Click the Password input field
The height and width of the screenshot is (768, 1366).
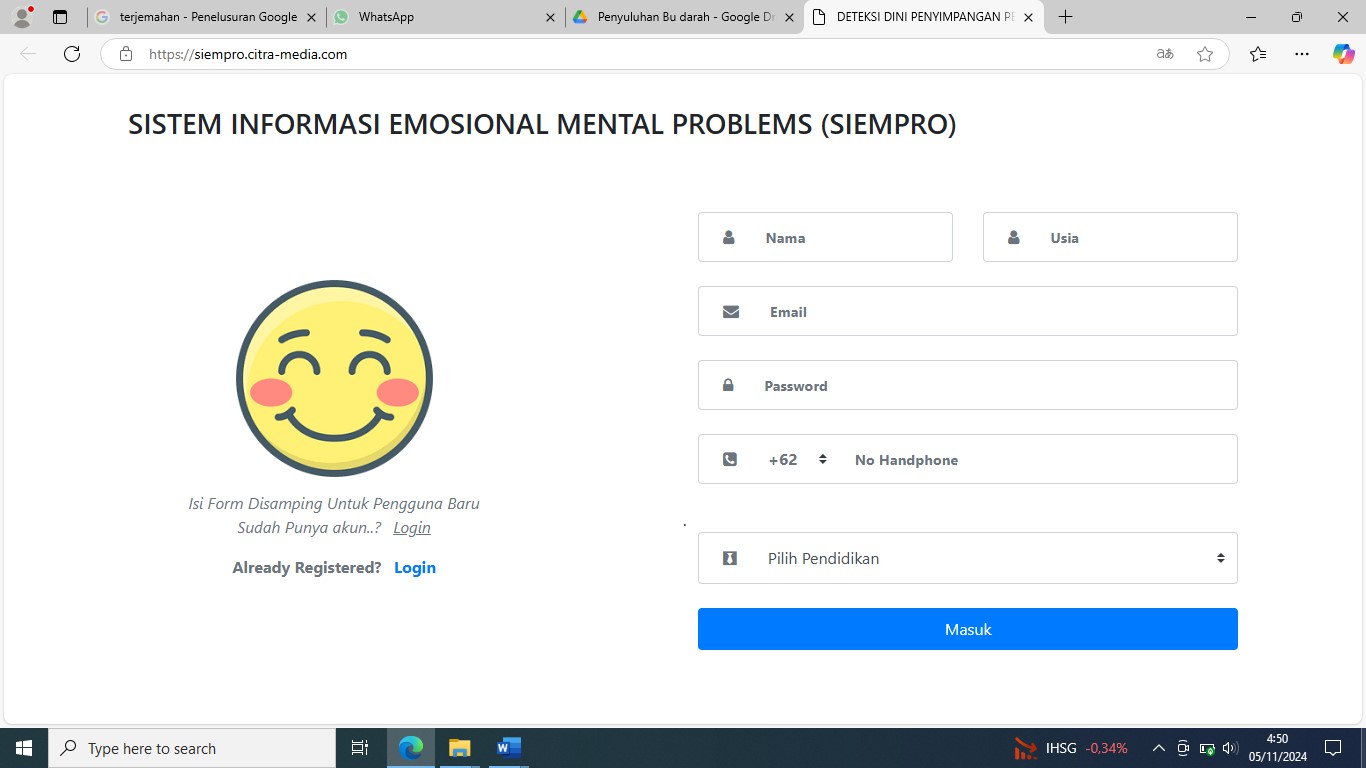pyautogui.click(x=968, y=385)
